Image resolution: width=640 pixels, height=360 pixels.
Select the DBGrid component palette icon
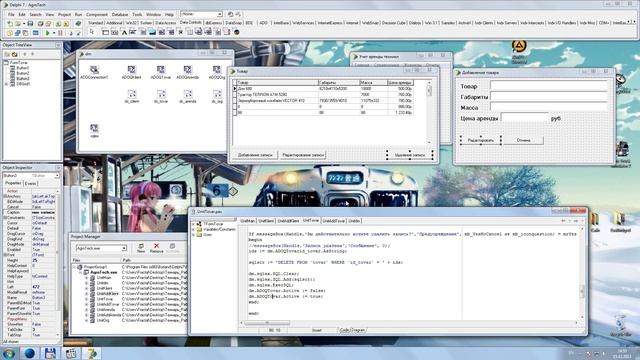click(x=105, y=32)
